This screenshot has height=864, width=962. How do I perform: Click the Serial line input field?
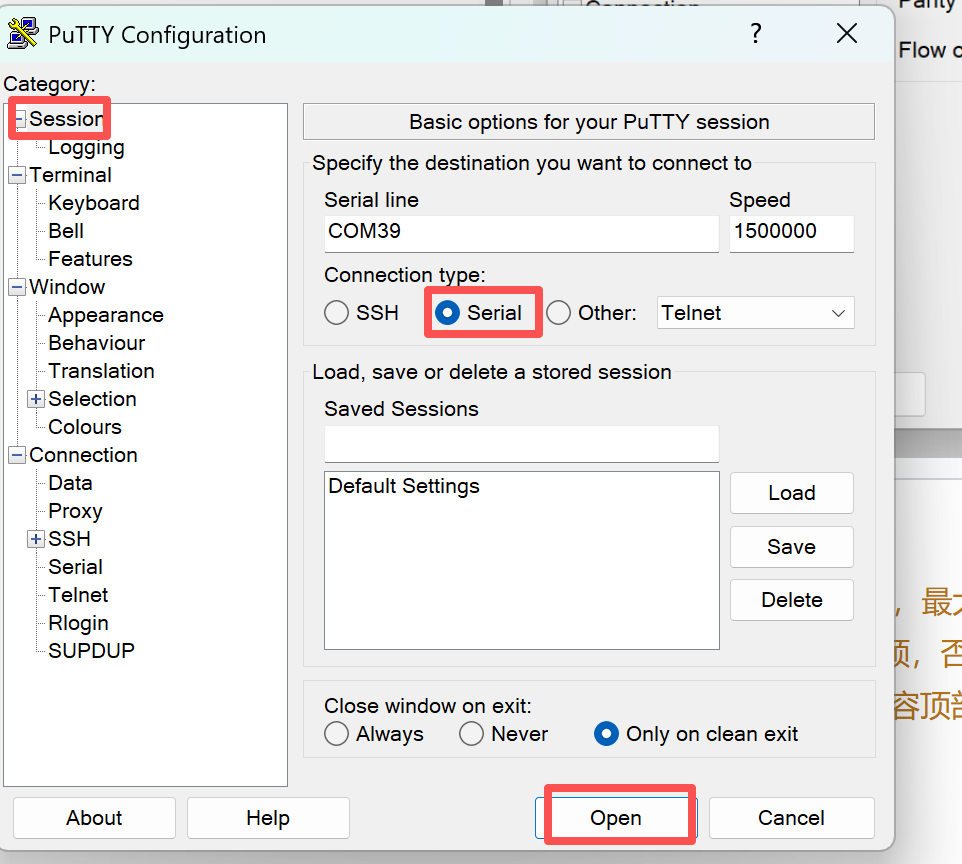(x=521, y=232)
